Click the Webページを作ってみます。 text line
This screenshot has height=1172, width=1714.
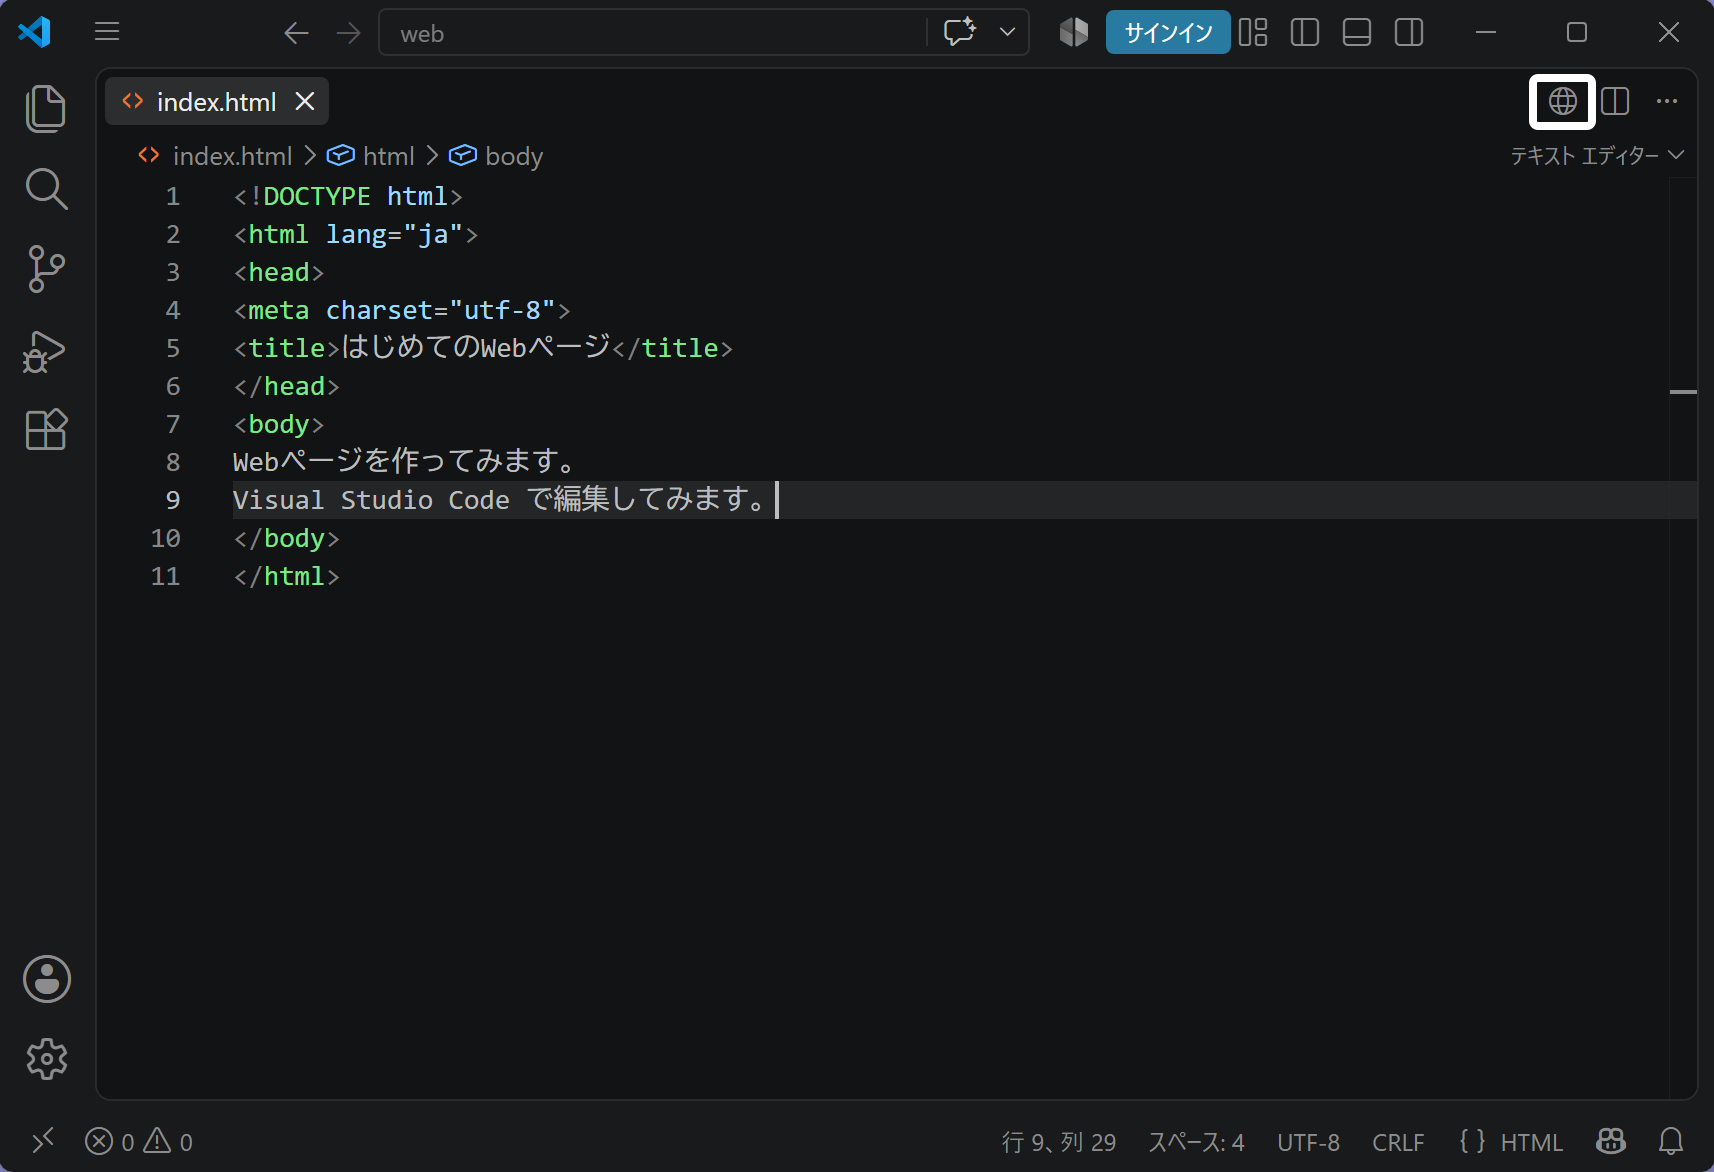click(405, 461)
